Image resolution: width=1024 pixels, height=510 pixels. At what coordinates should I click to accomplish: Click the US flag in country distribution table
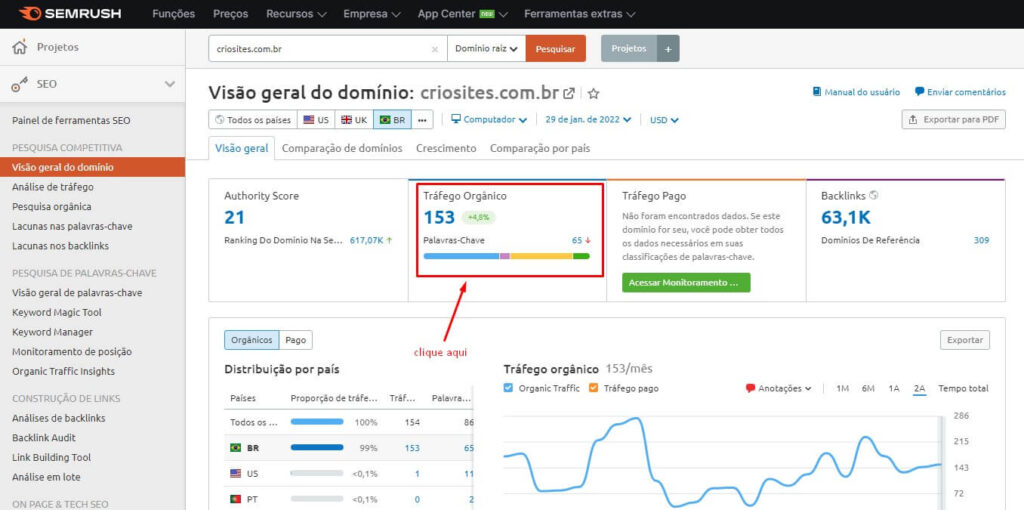(236, 473)
